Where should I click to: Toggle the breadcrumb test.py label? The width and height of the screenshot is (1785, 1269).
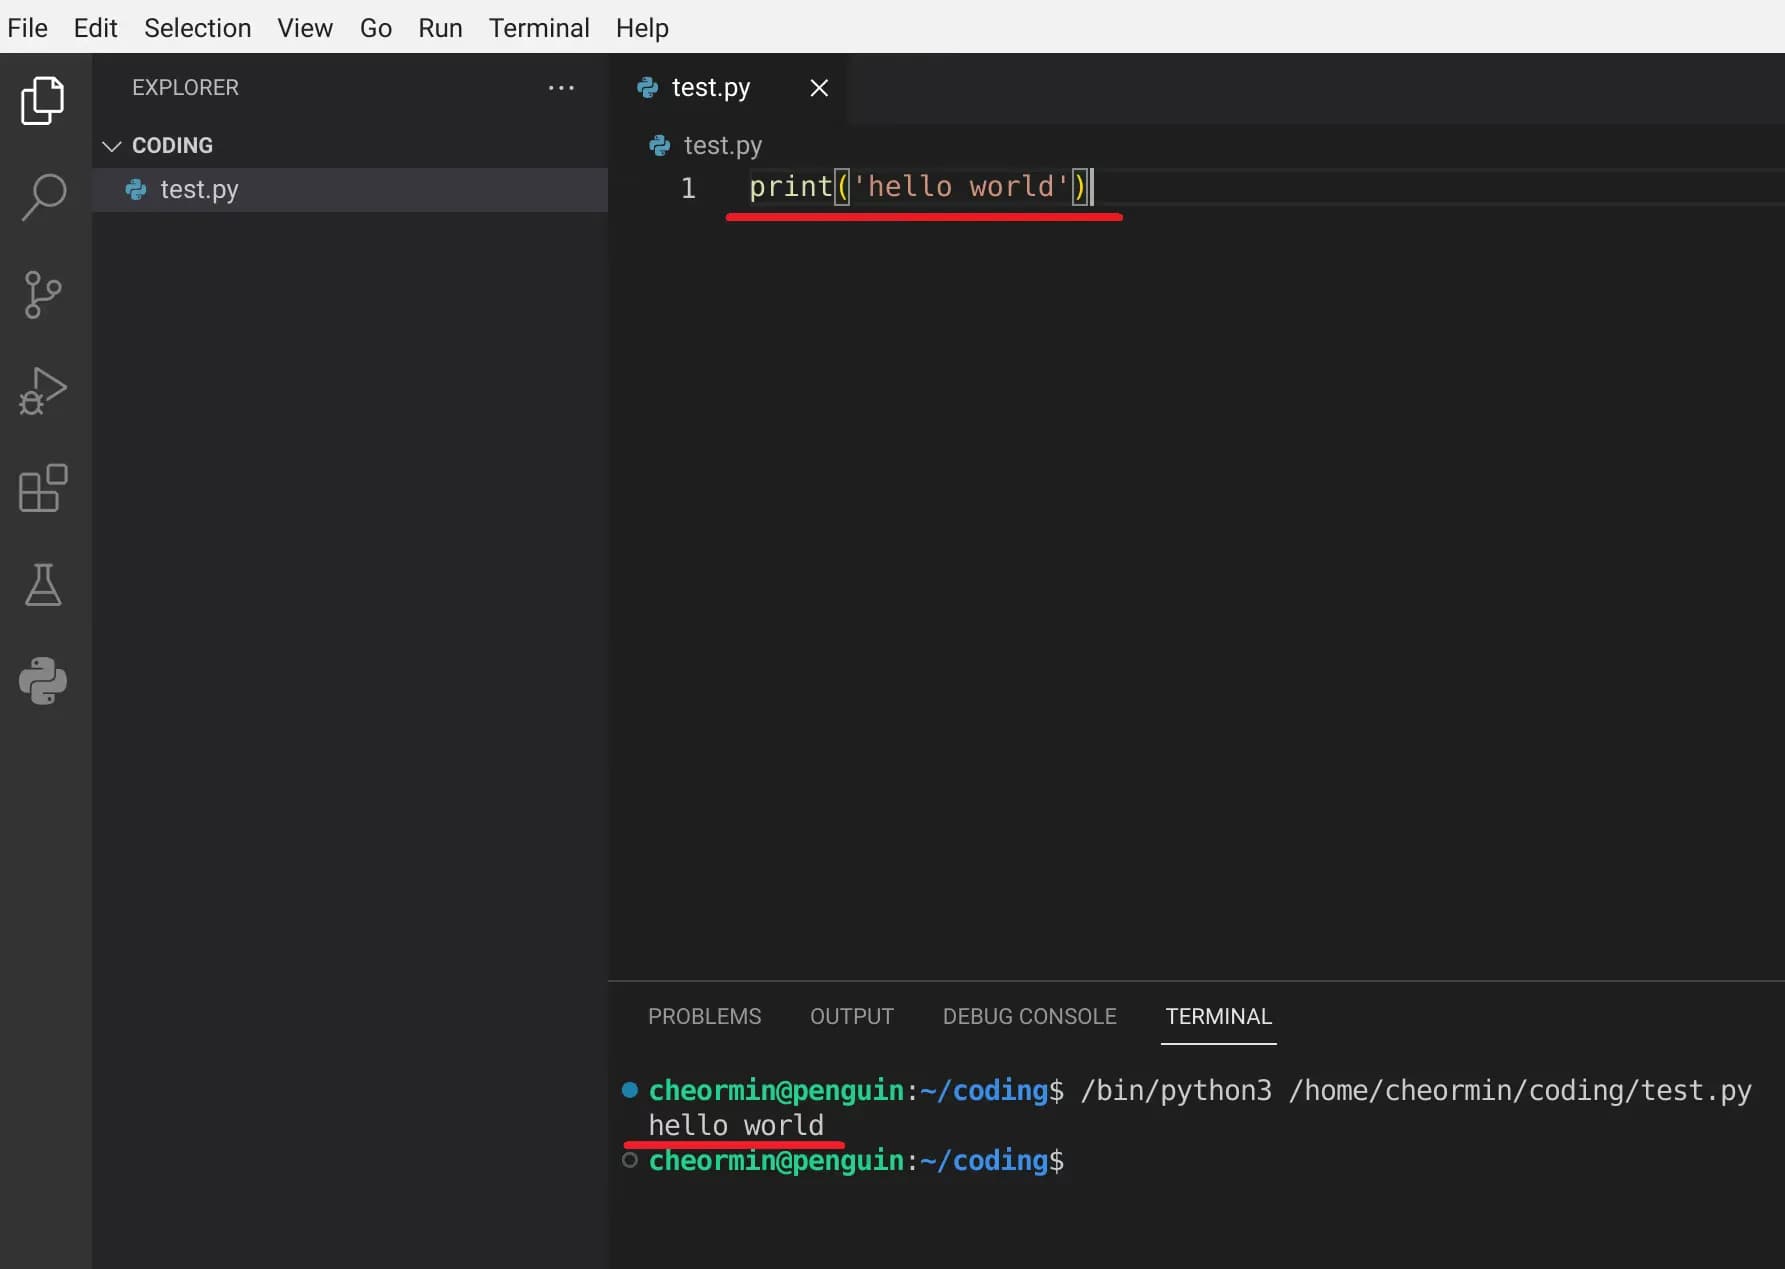point(720,145)
